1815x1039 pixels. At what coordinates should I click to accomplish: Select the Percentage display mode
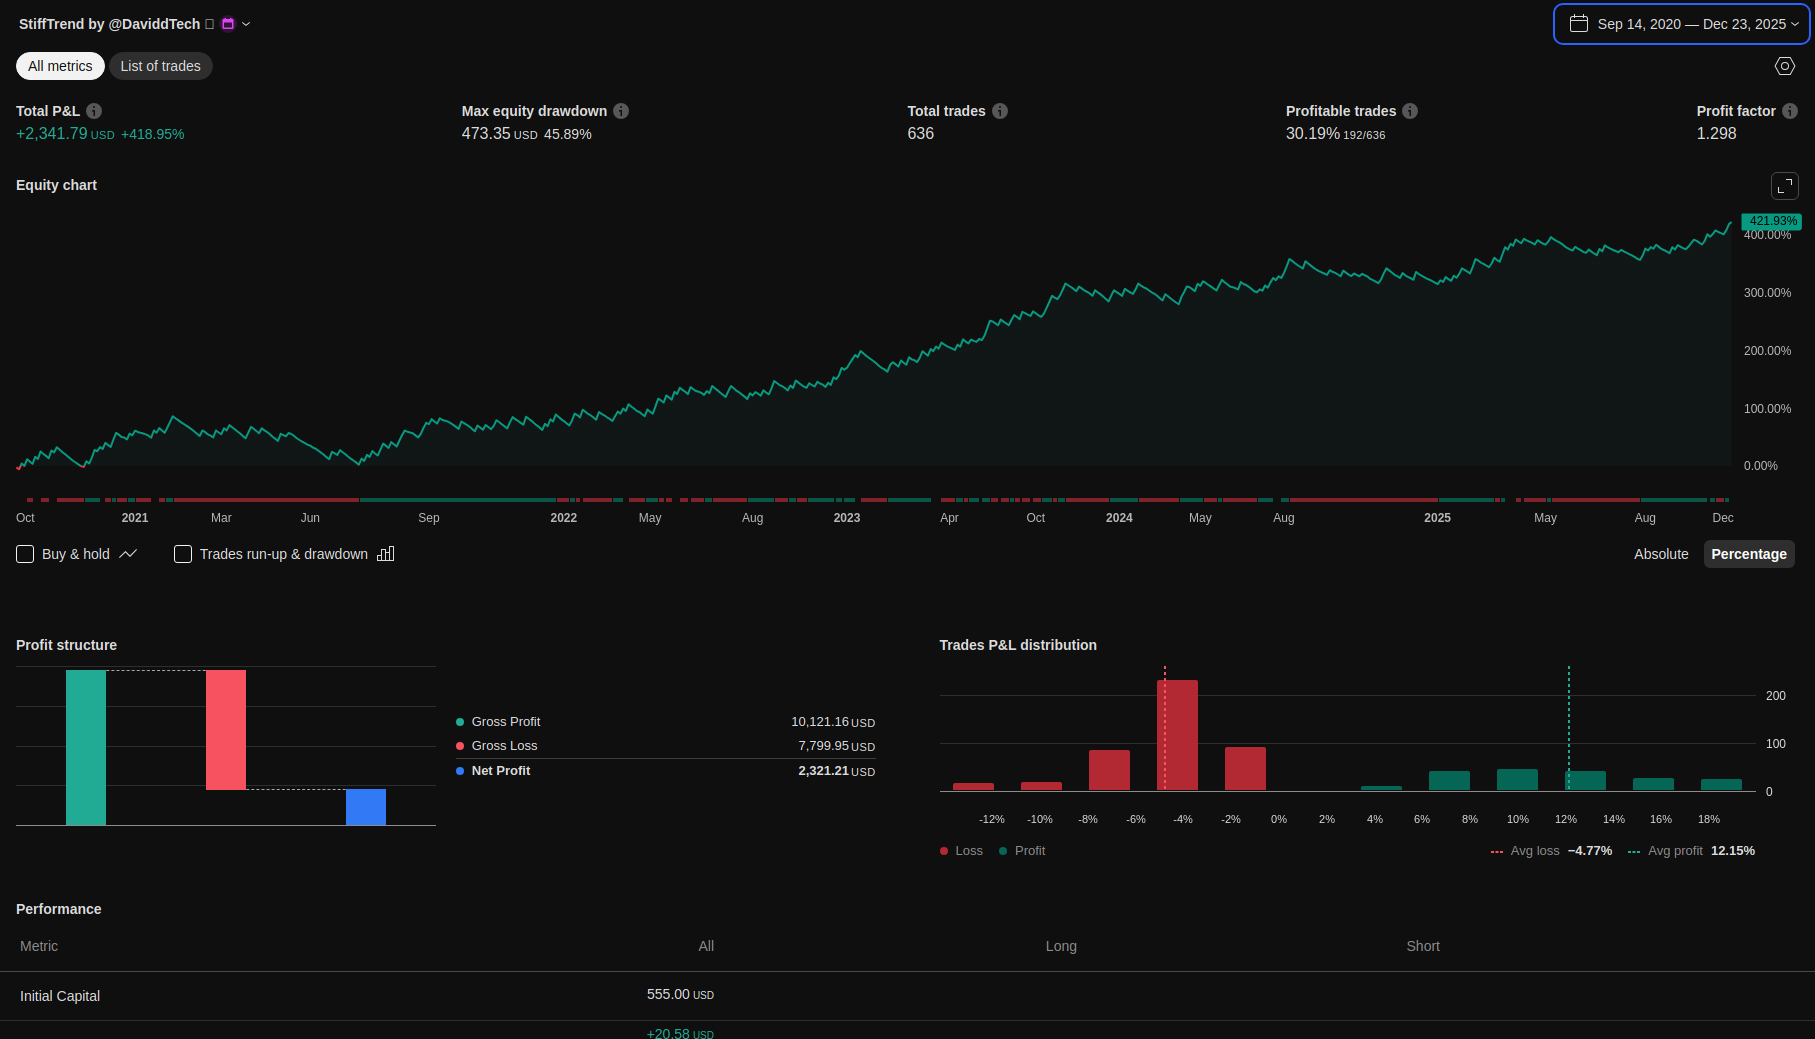[x=1748, y=554]
